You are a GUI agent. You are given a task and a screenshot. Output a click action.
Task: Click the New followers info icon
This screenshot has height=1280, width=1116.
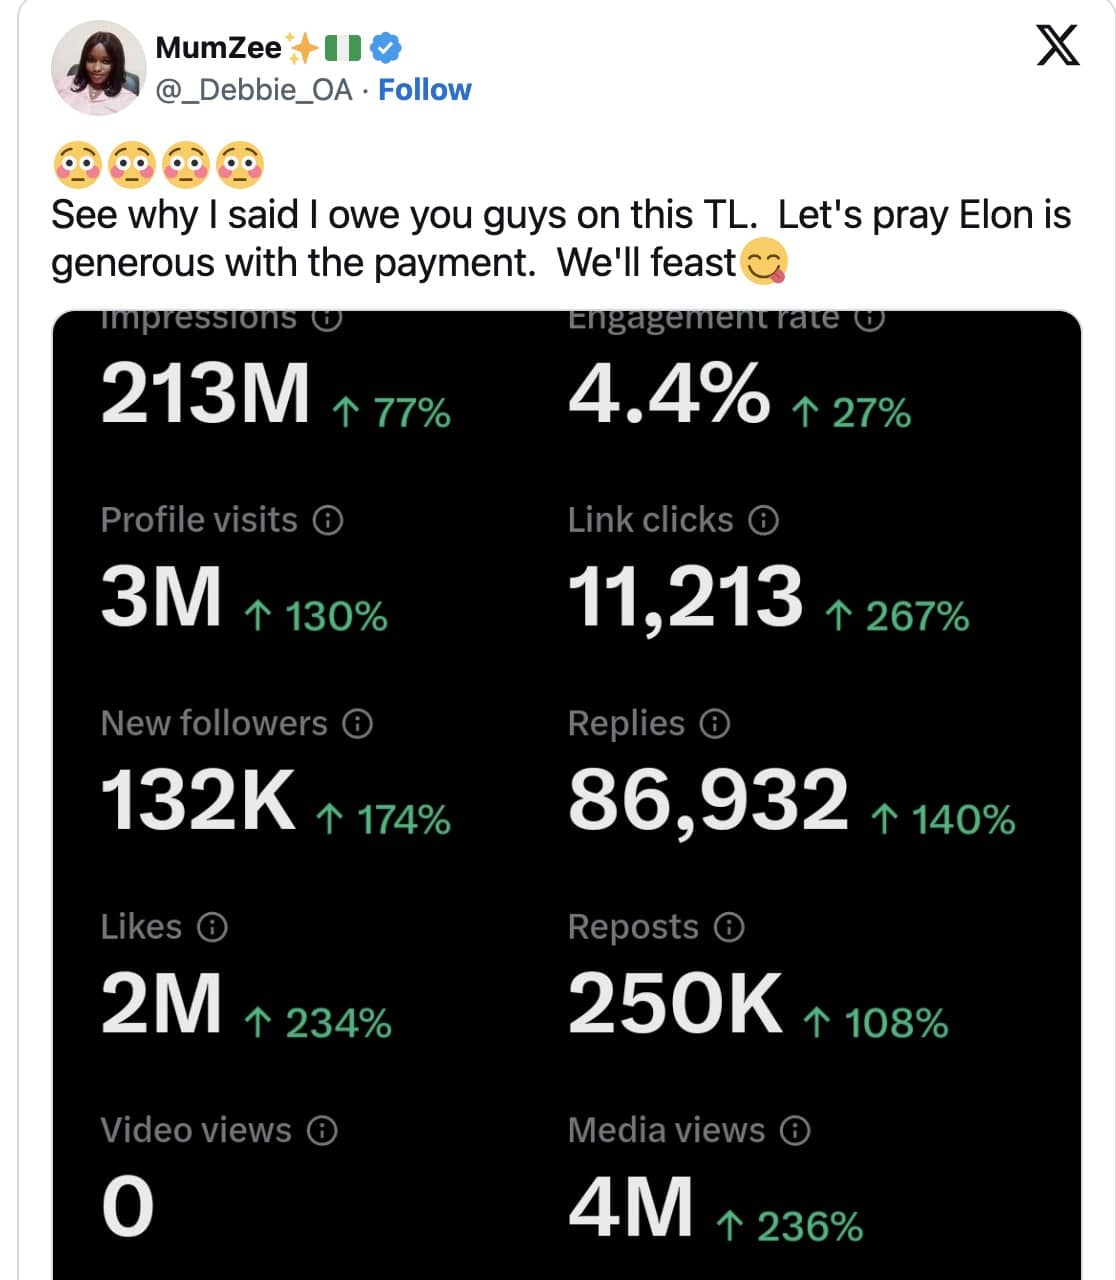click(357, 723)
